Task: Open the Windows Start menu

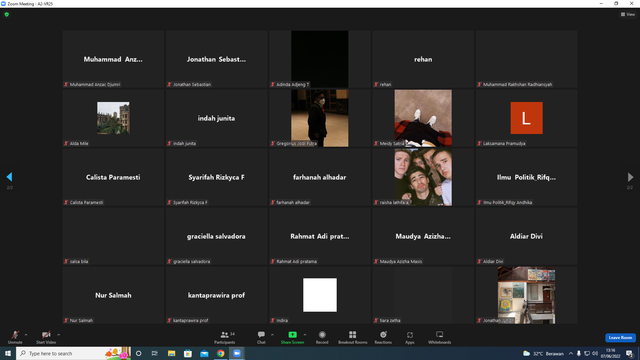Action: 8,353
